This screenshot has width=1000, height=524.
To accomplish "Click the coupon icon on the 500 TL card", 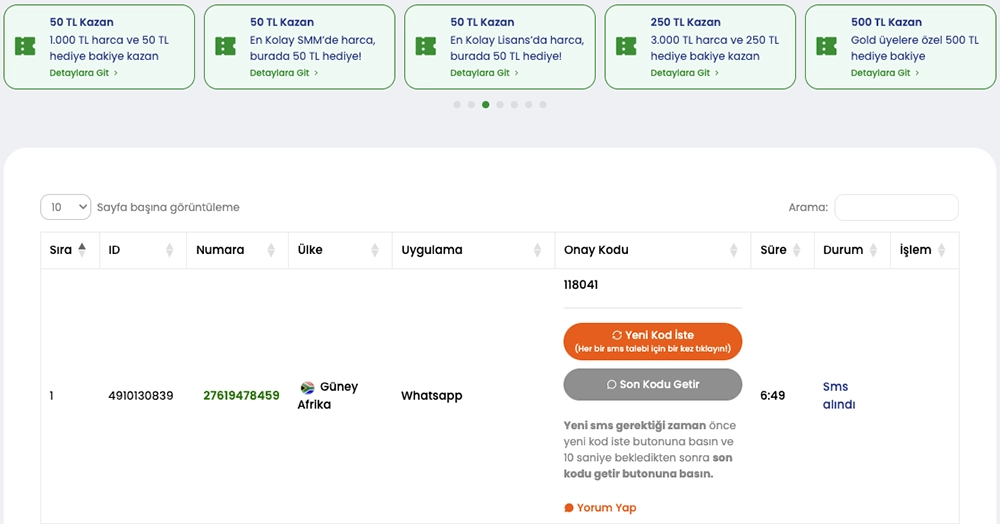I will coord(826,46).
